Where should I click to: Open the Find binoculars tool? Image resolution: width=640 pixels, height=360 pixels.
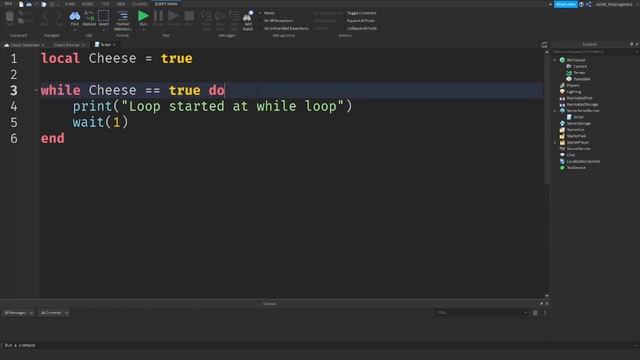[75, 18]
